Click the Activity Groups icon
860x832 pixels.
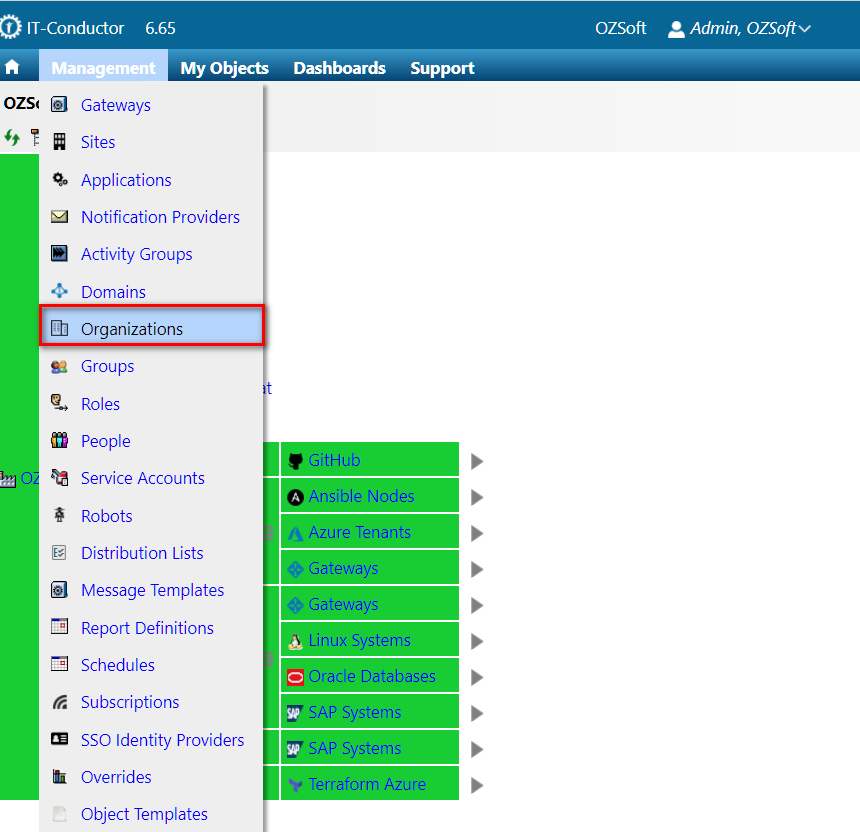coord(59,253)
